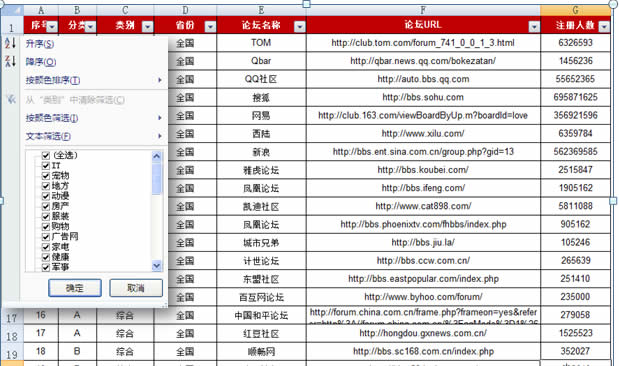Click cell with forum name 红豆社区

click(261, 334)
